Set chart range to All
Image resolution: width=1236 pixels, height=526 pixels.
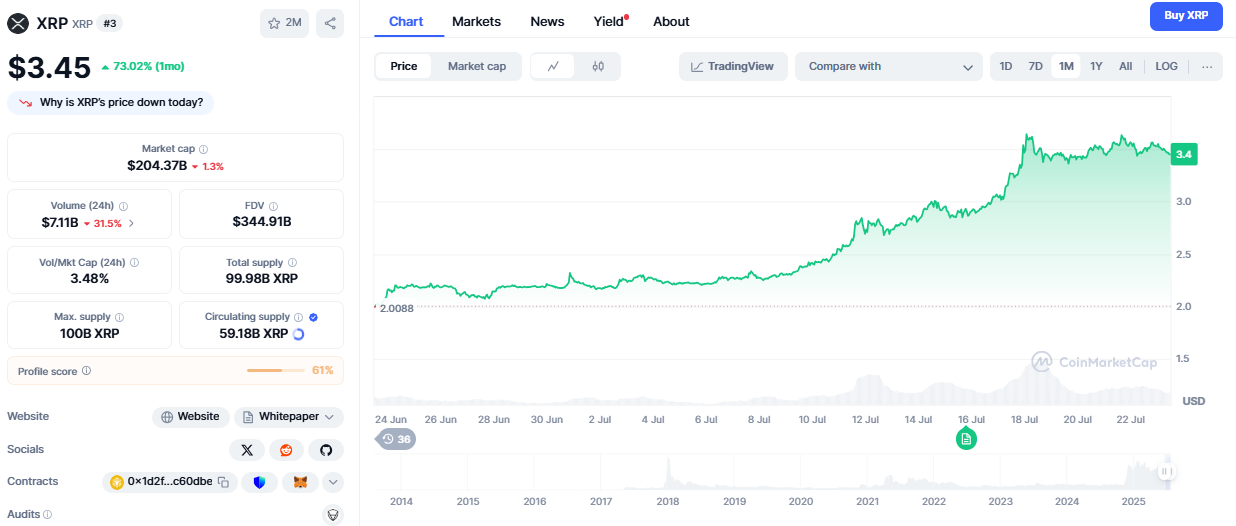[1126, 67]
